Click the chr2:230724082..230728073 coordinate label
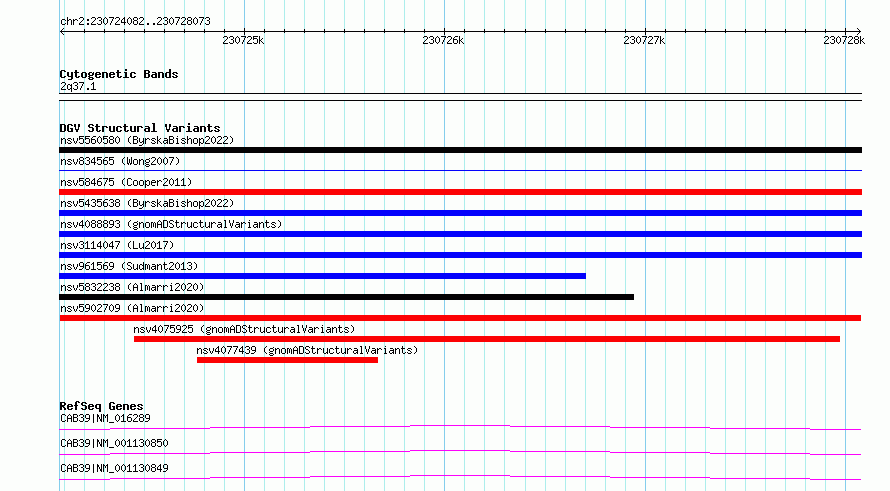 pos(135,21)
